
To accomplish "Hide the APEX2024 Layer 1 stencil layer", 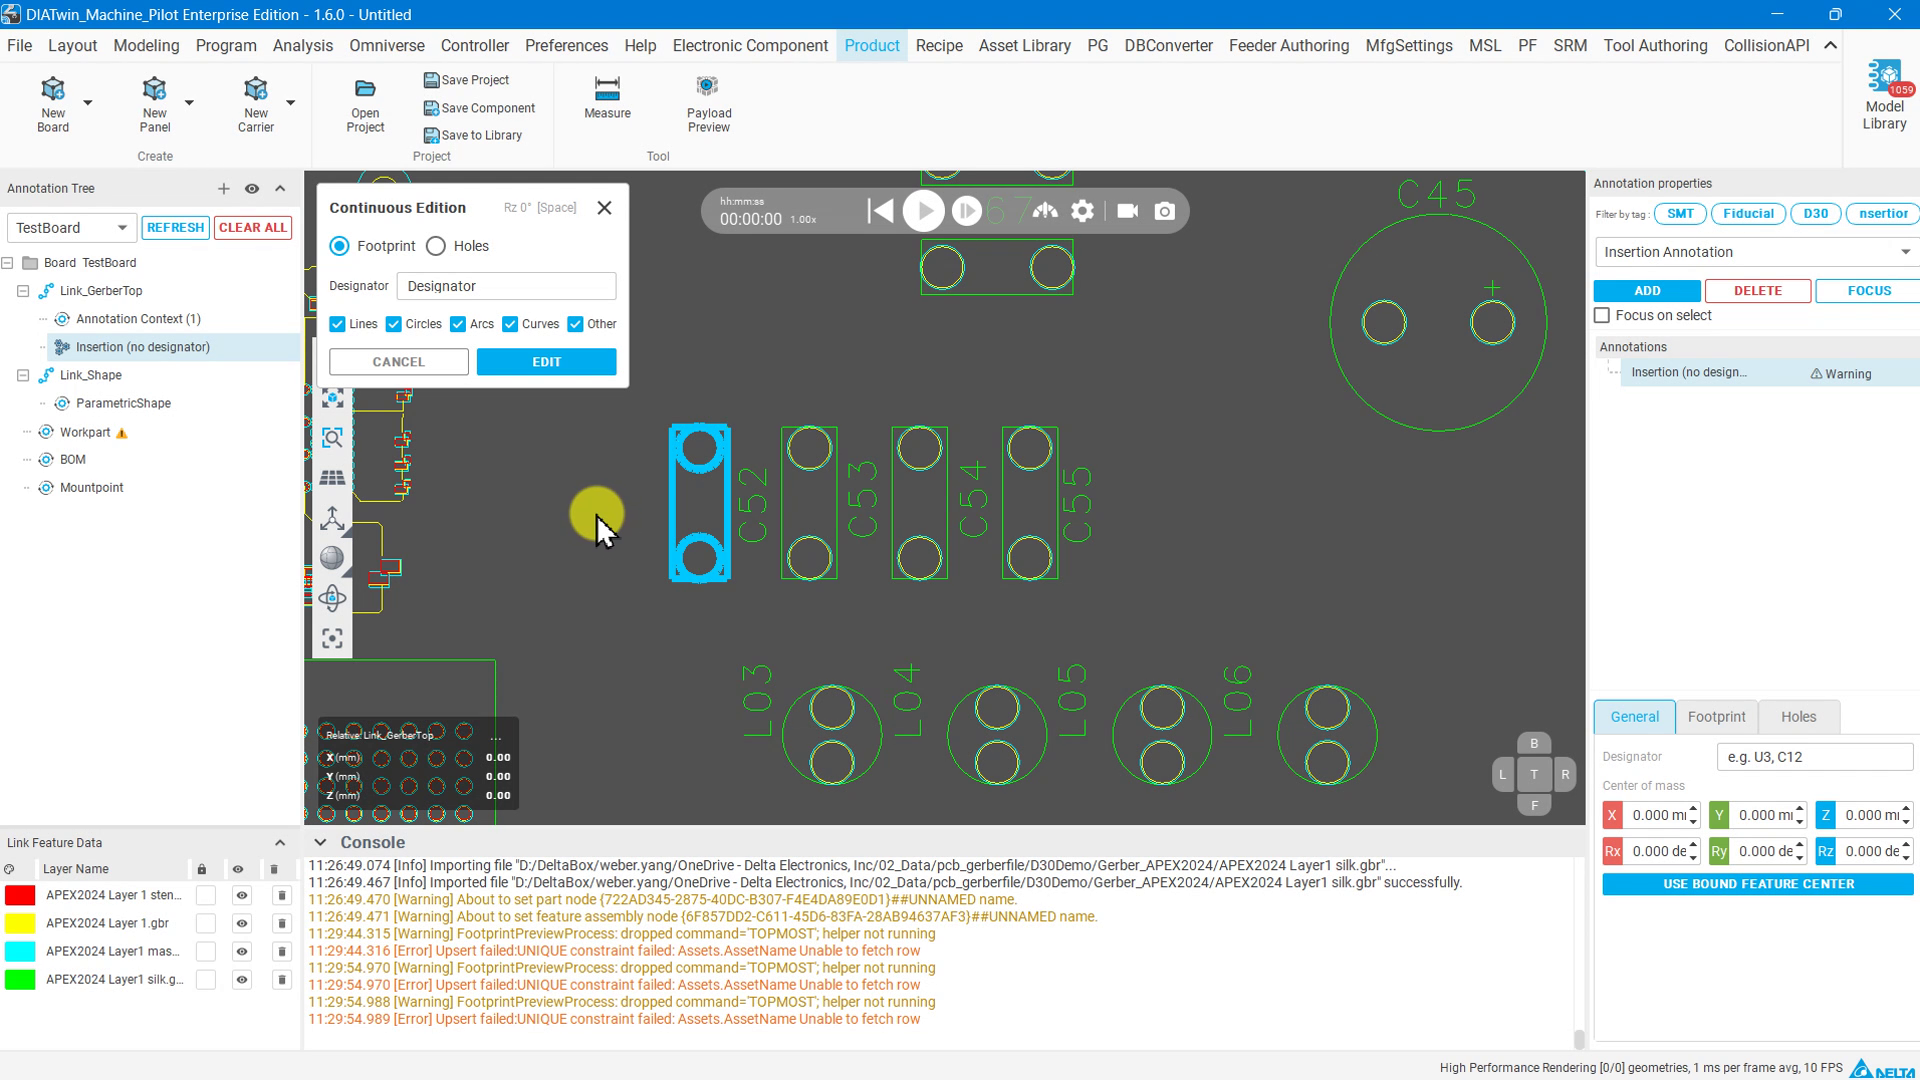I will point(241,895).
